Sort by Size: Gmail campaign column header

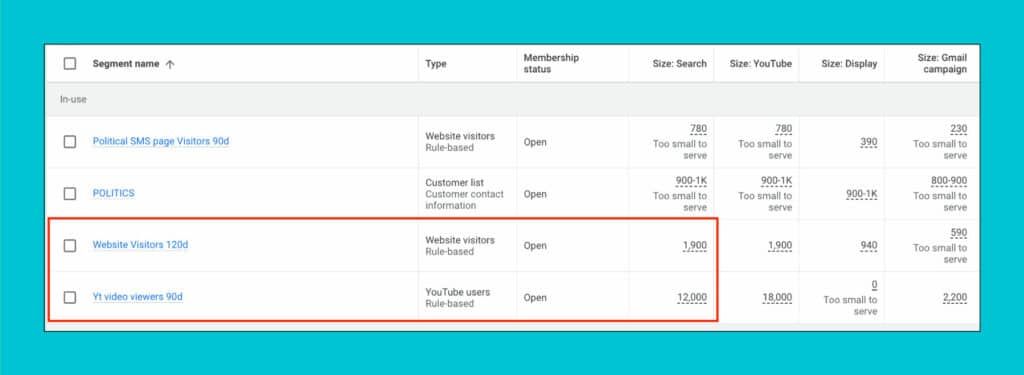tap(942, 63)
